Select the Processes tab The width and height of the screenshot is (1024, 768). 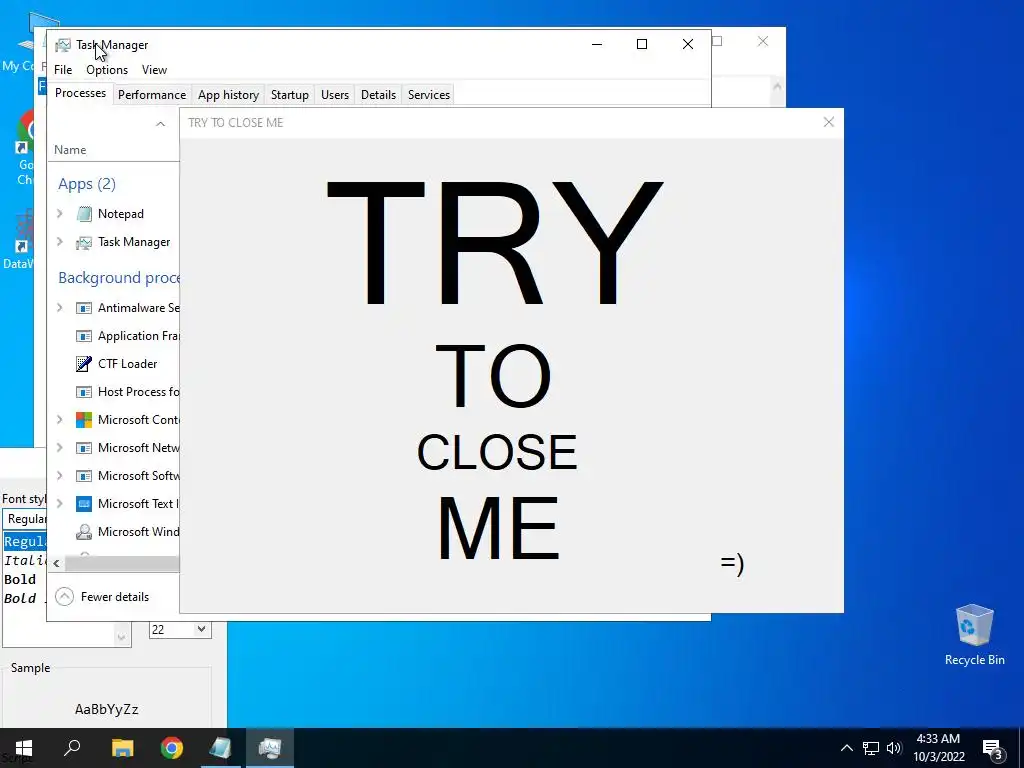pos(80,93)
